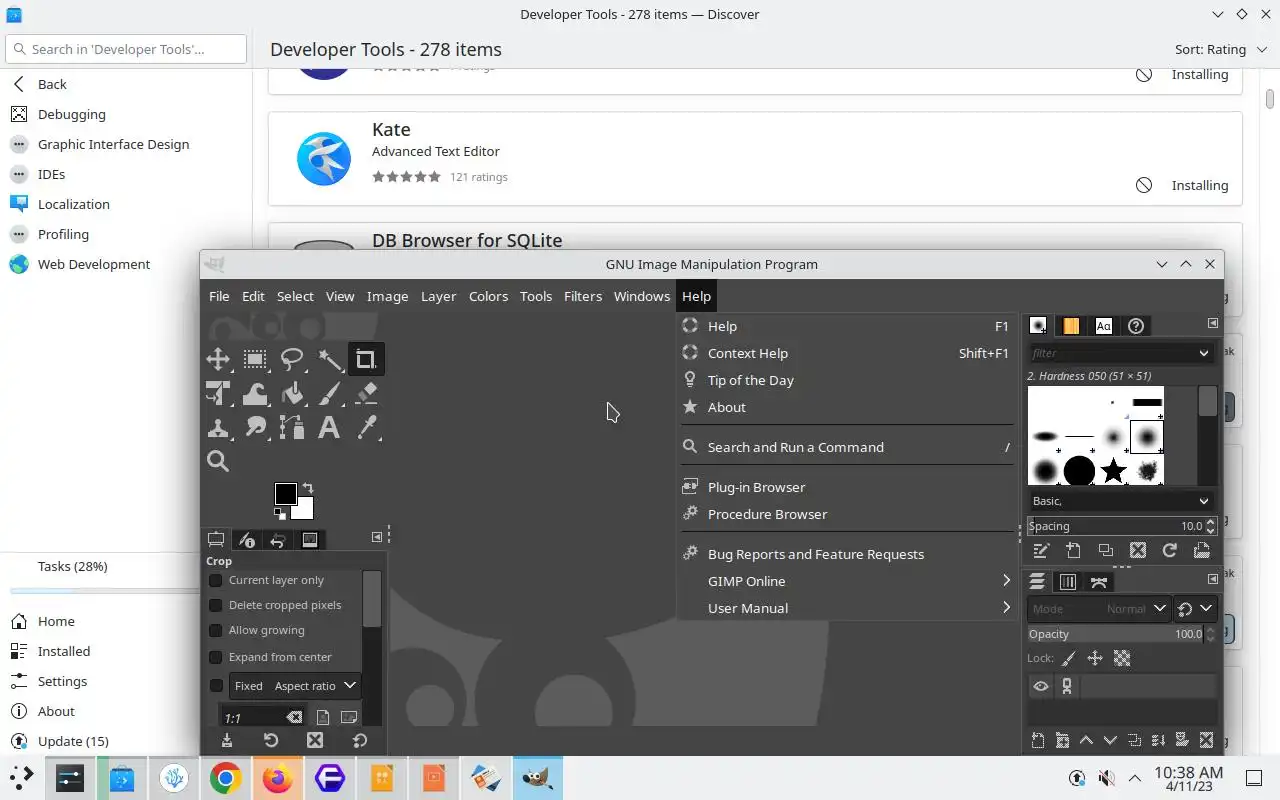1280x800 pixels.
Task: Delete the selected brush
Action: tap(1137, 550)
